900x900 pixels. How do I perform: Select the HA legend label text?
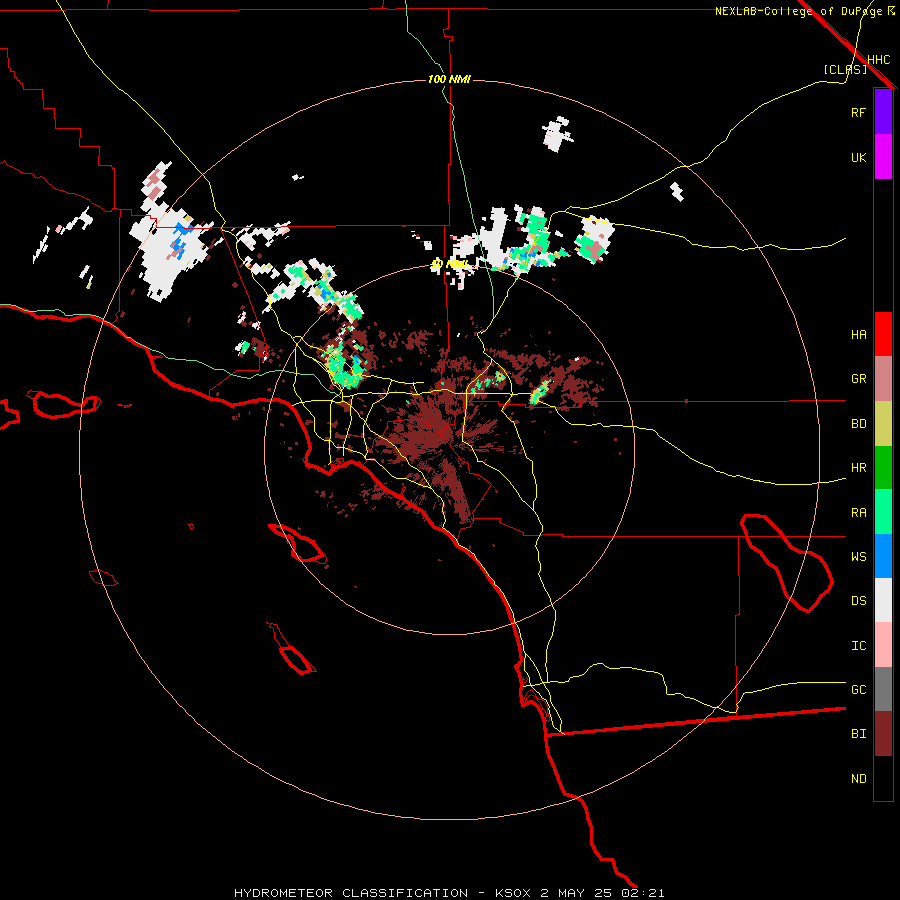click(858, 334)
